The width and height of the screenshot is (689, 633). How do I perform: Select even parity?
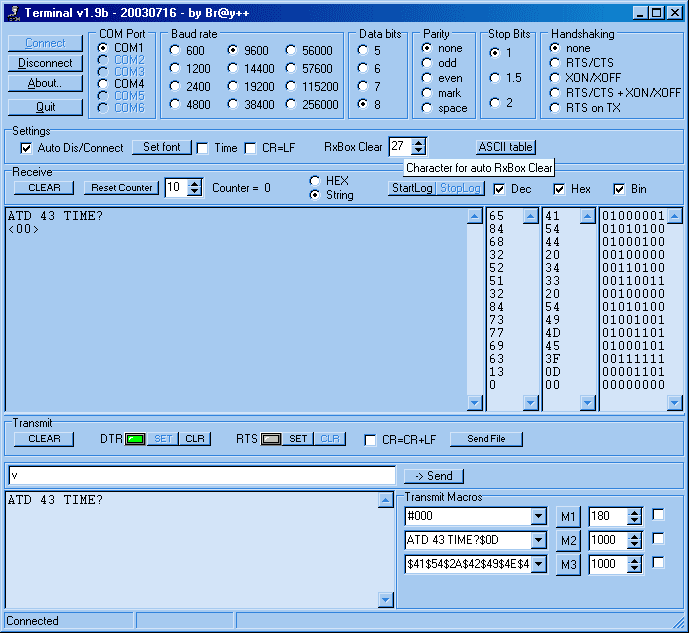click(x=442, y=78)
